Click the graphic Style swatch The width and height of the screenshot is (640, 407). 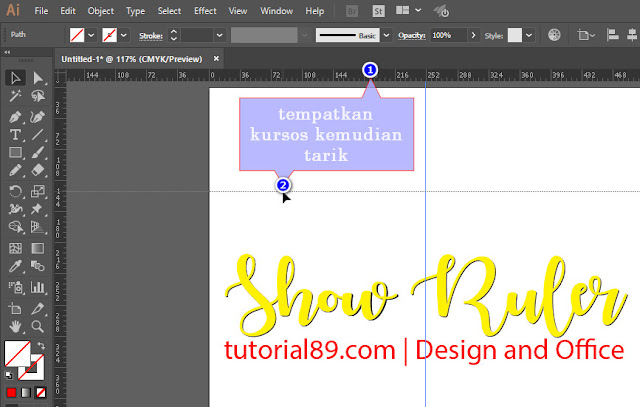pos(515,35)
